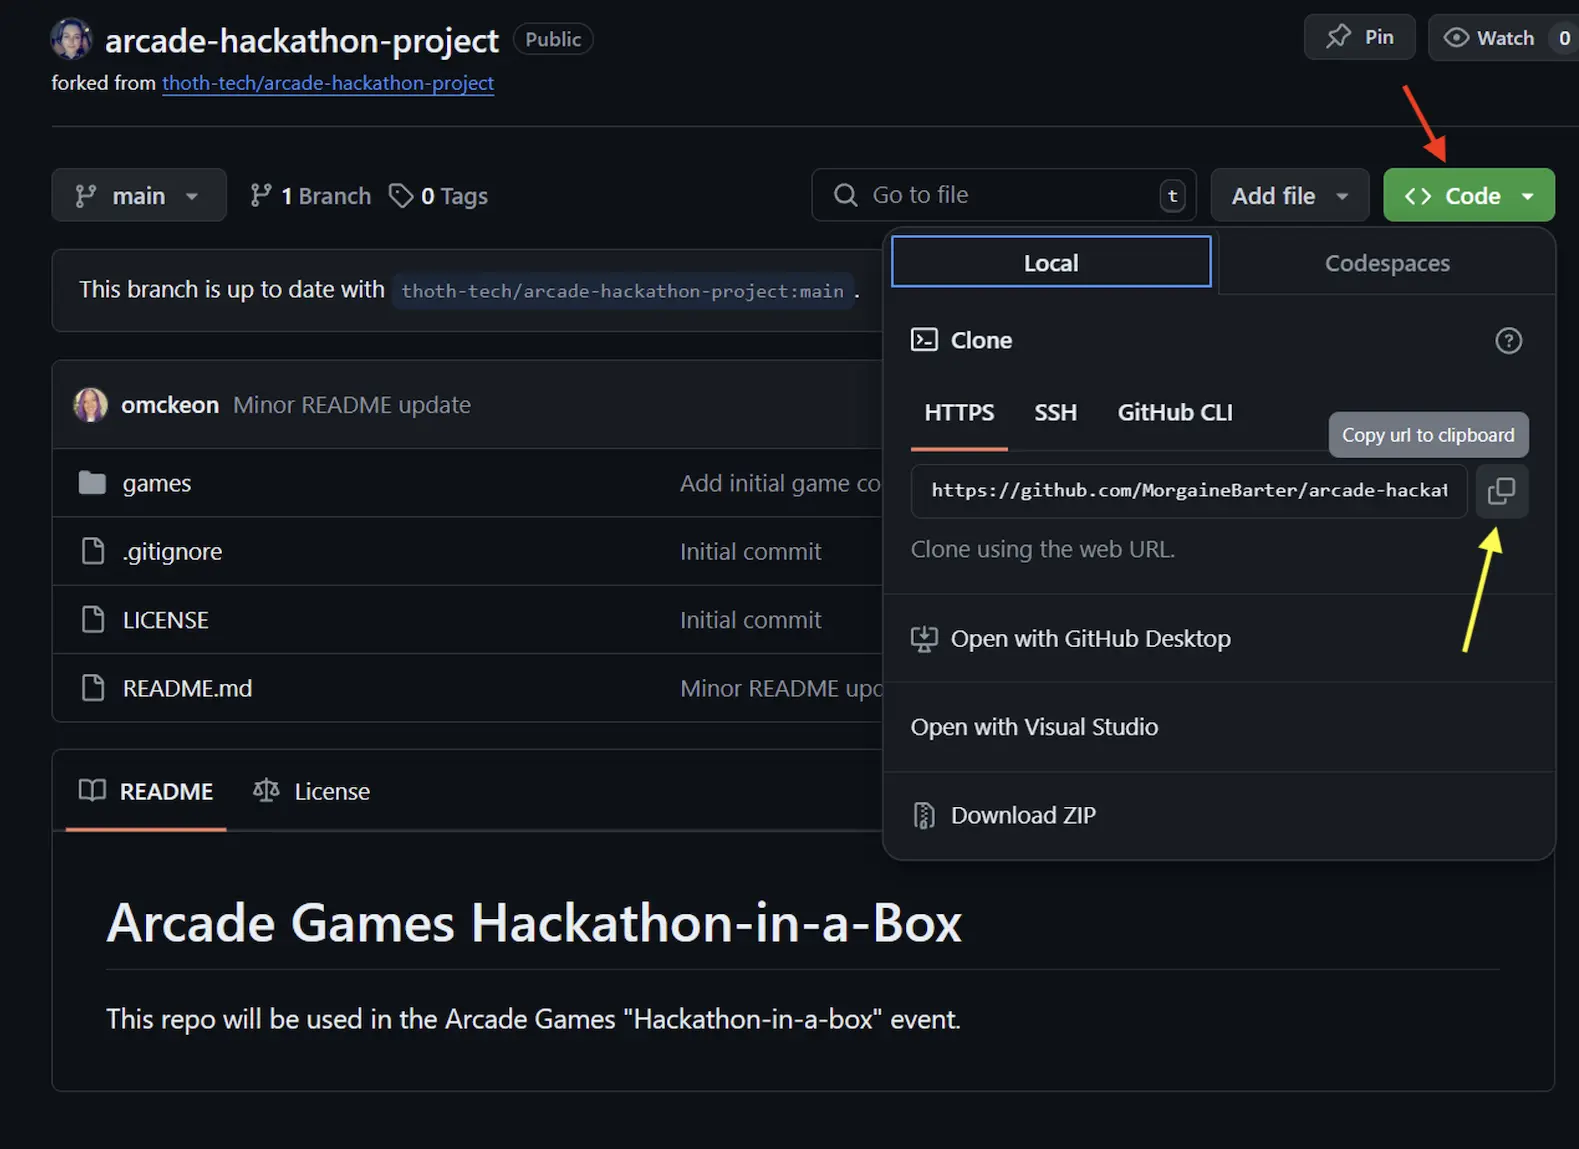Click the book icon in README tab

(92, 791)
